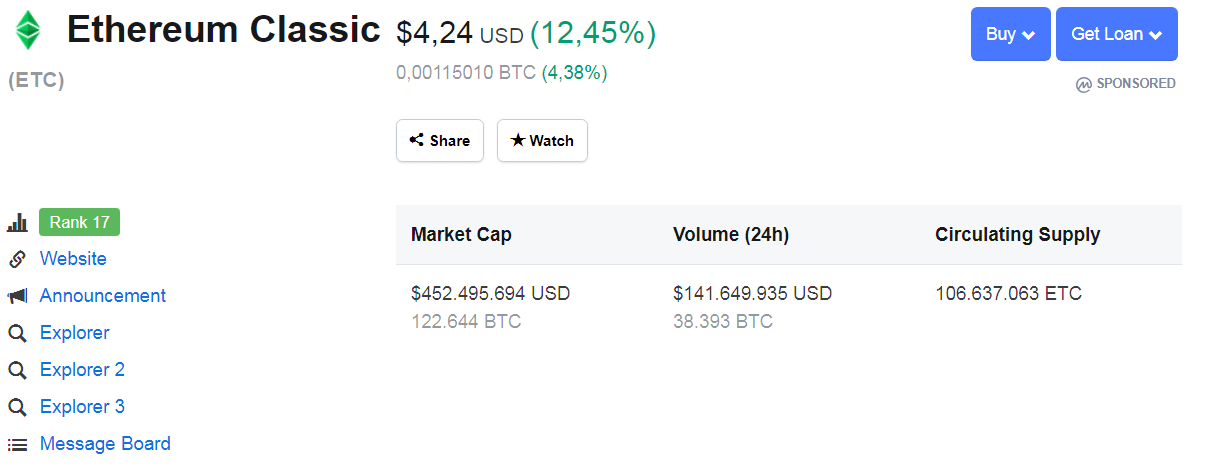Click the magnifier icon beside Explorer 3
Viewport: 1207px width, 469px height.
coord(17,407)
